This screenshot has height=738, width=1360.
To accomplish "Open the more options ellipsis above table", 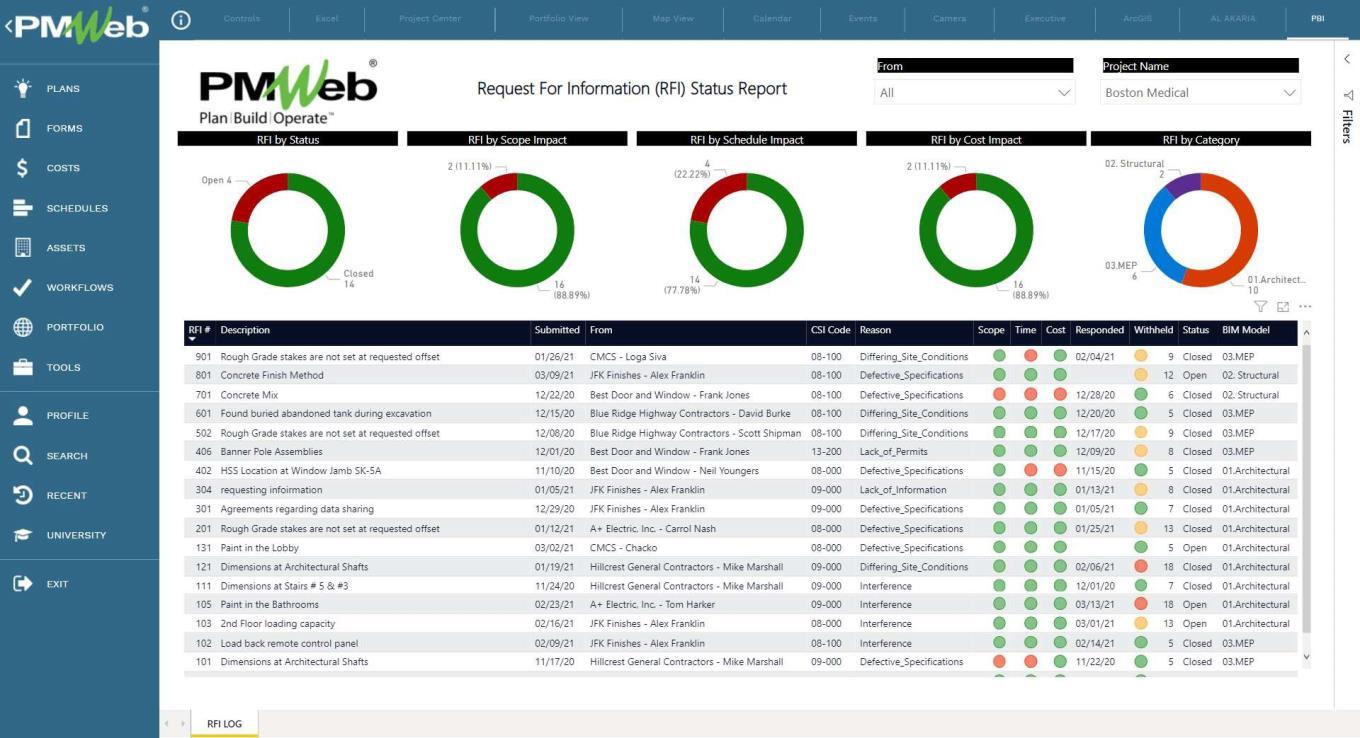I will pos(1305,307).
